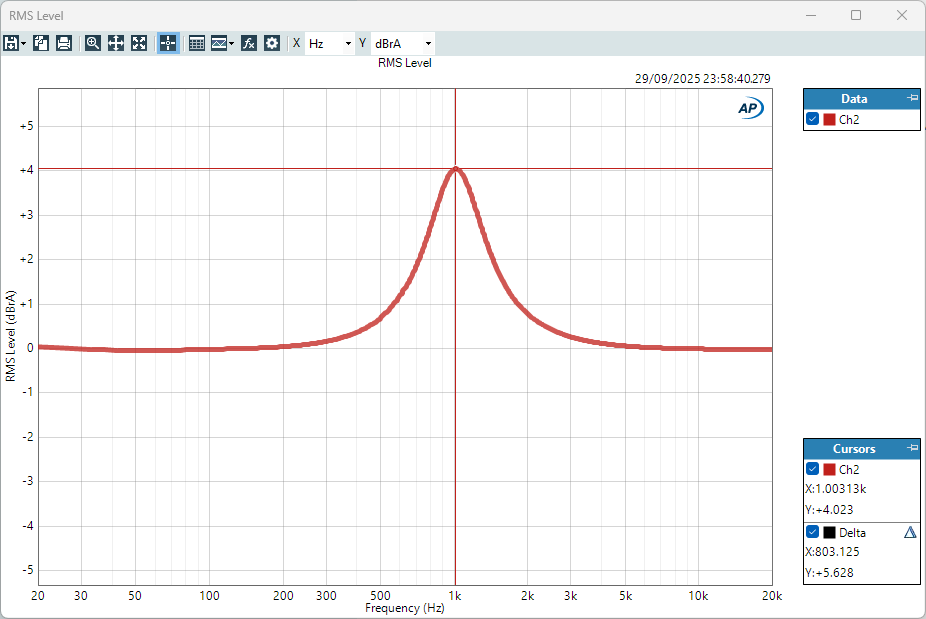Disable the Delta cursor checkbox
This screenshot has height=619, width=926.
click(x=813, y=532)
